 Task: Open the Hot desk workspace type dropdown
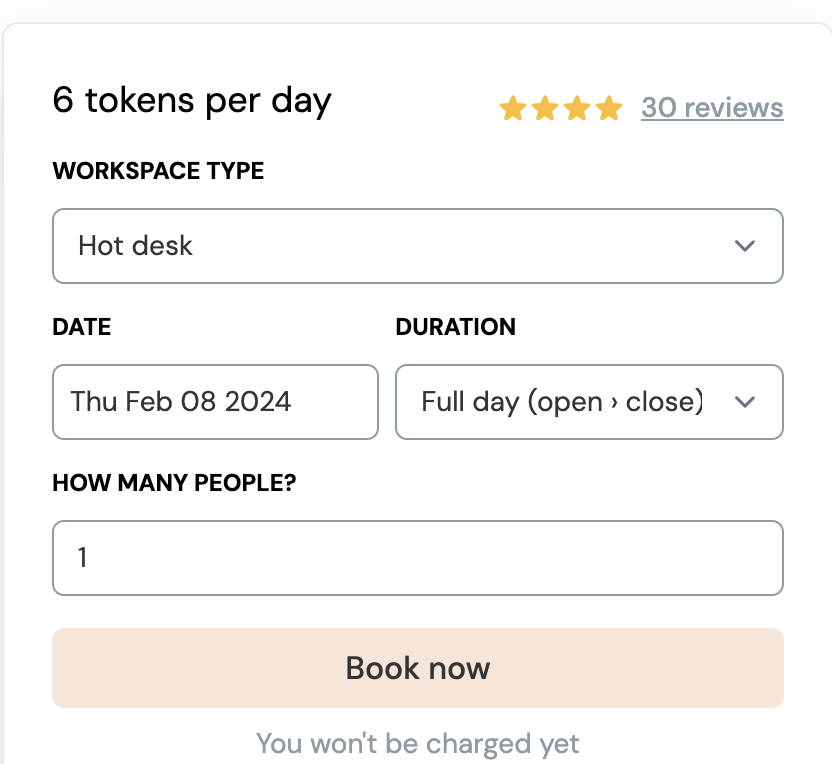pos(417,246)
